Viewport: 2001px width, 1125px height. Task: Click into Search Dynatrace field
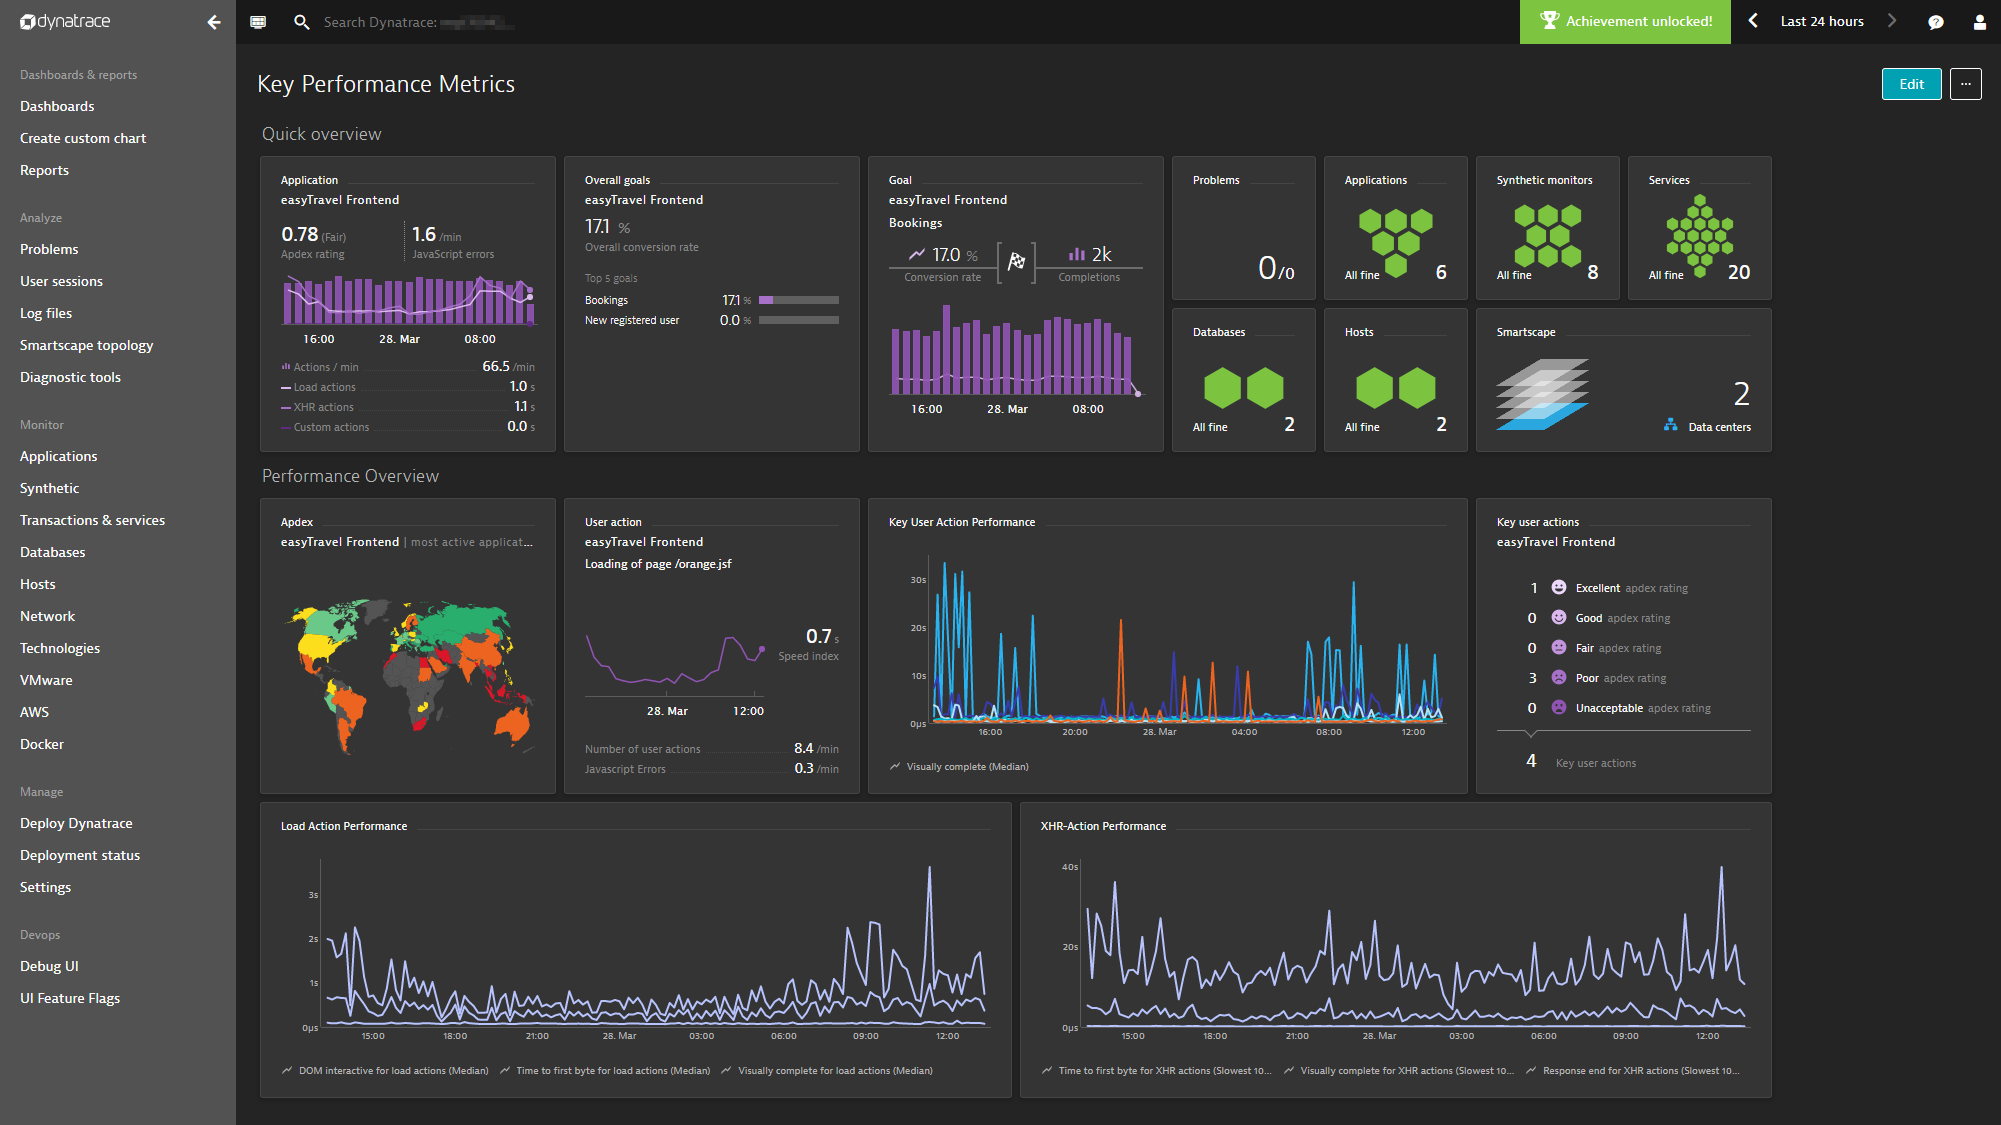pyautogui.click(x=420, y=22)
